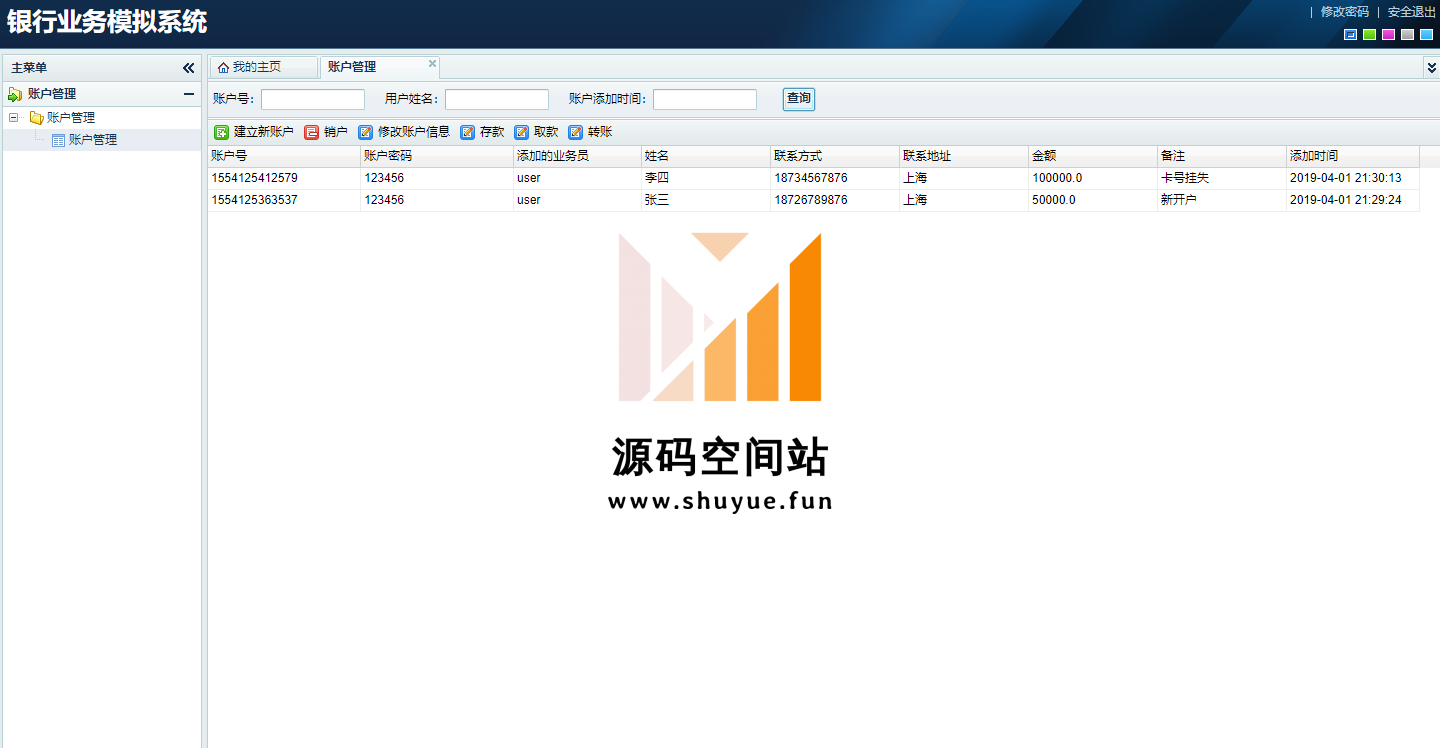
Task: Sort by the 姓名 column header
Action: point(706,156)
